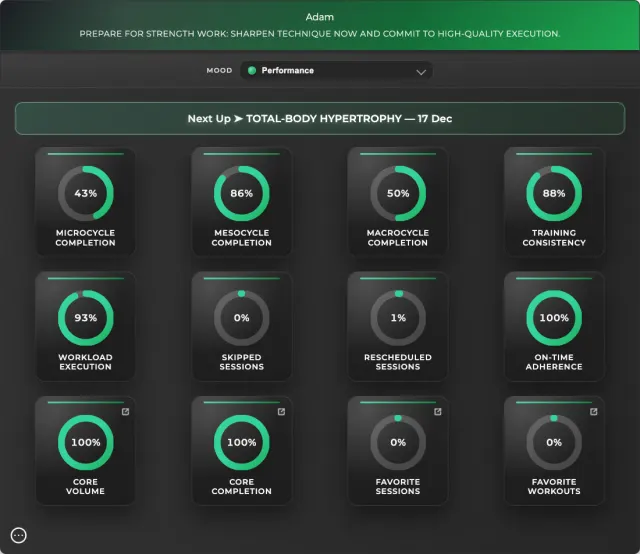
Task: Click the 86% mesocycle progress ring
Action: [x=242, y=193]
